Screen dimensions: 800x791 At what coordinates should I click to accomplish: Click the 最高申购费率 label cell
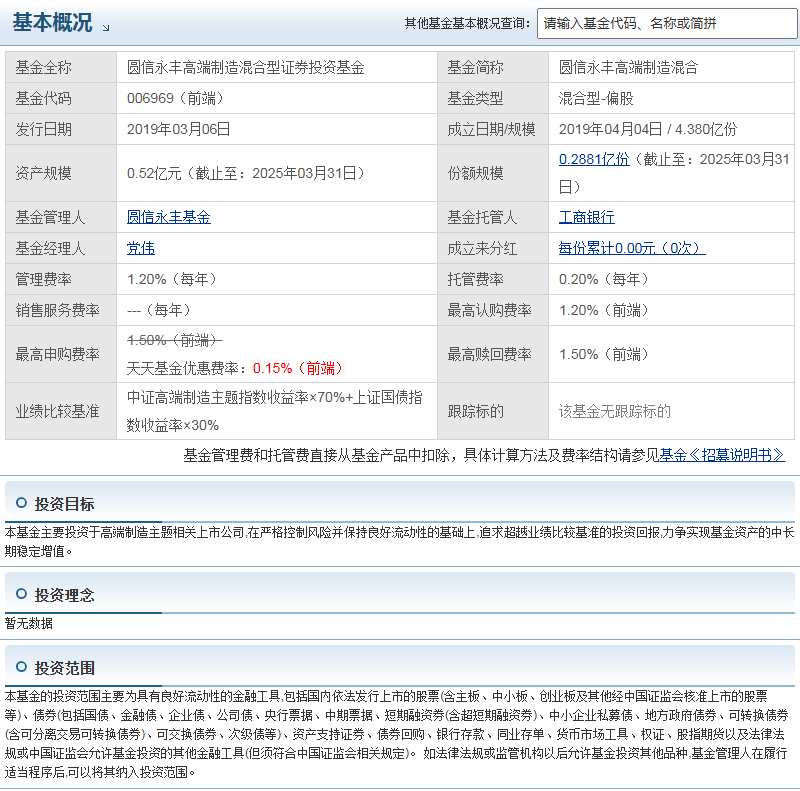(x=61, y=354)
